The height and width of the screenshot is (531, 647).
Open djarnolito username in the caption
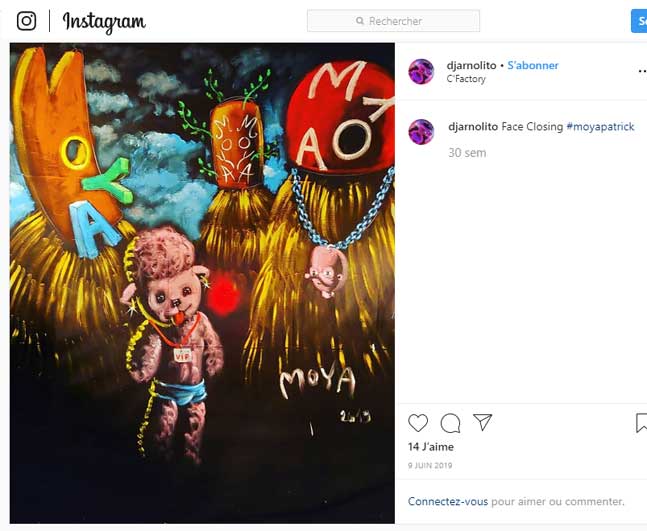click(473, 127)
